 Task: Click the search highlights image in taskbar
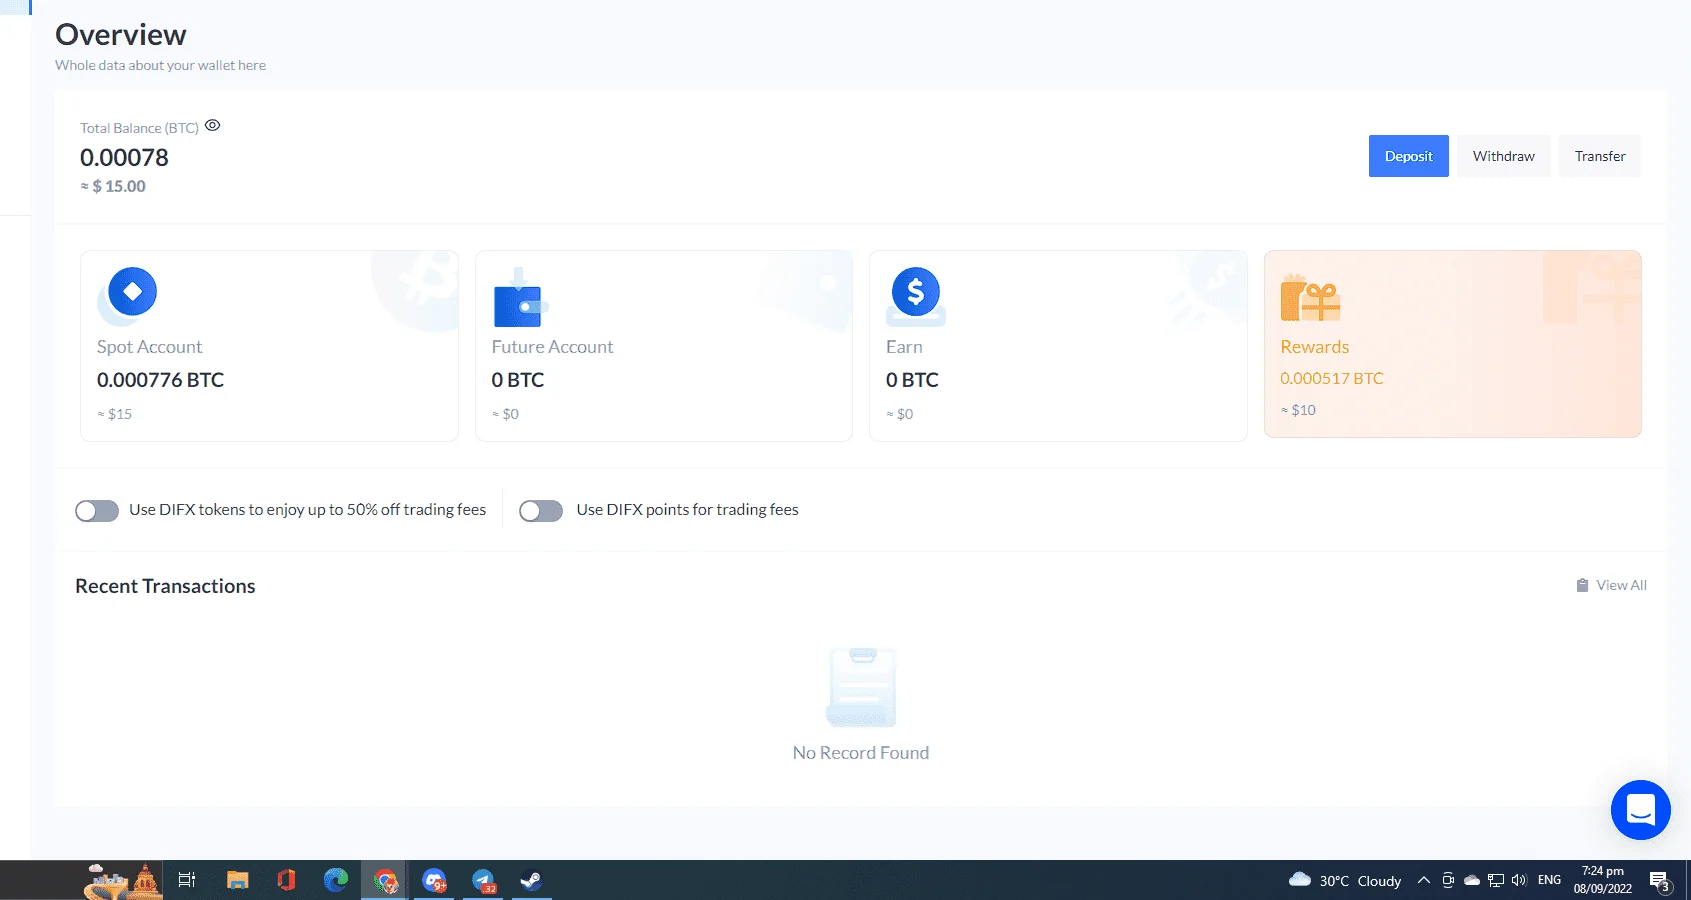tap(122, 881)
